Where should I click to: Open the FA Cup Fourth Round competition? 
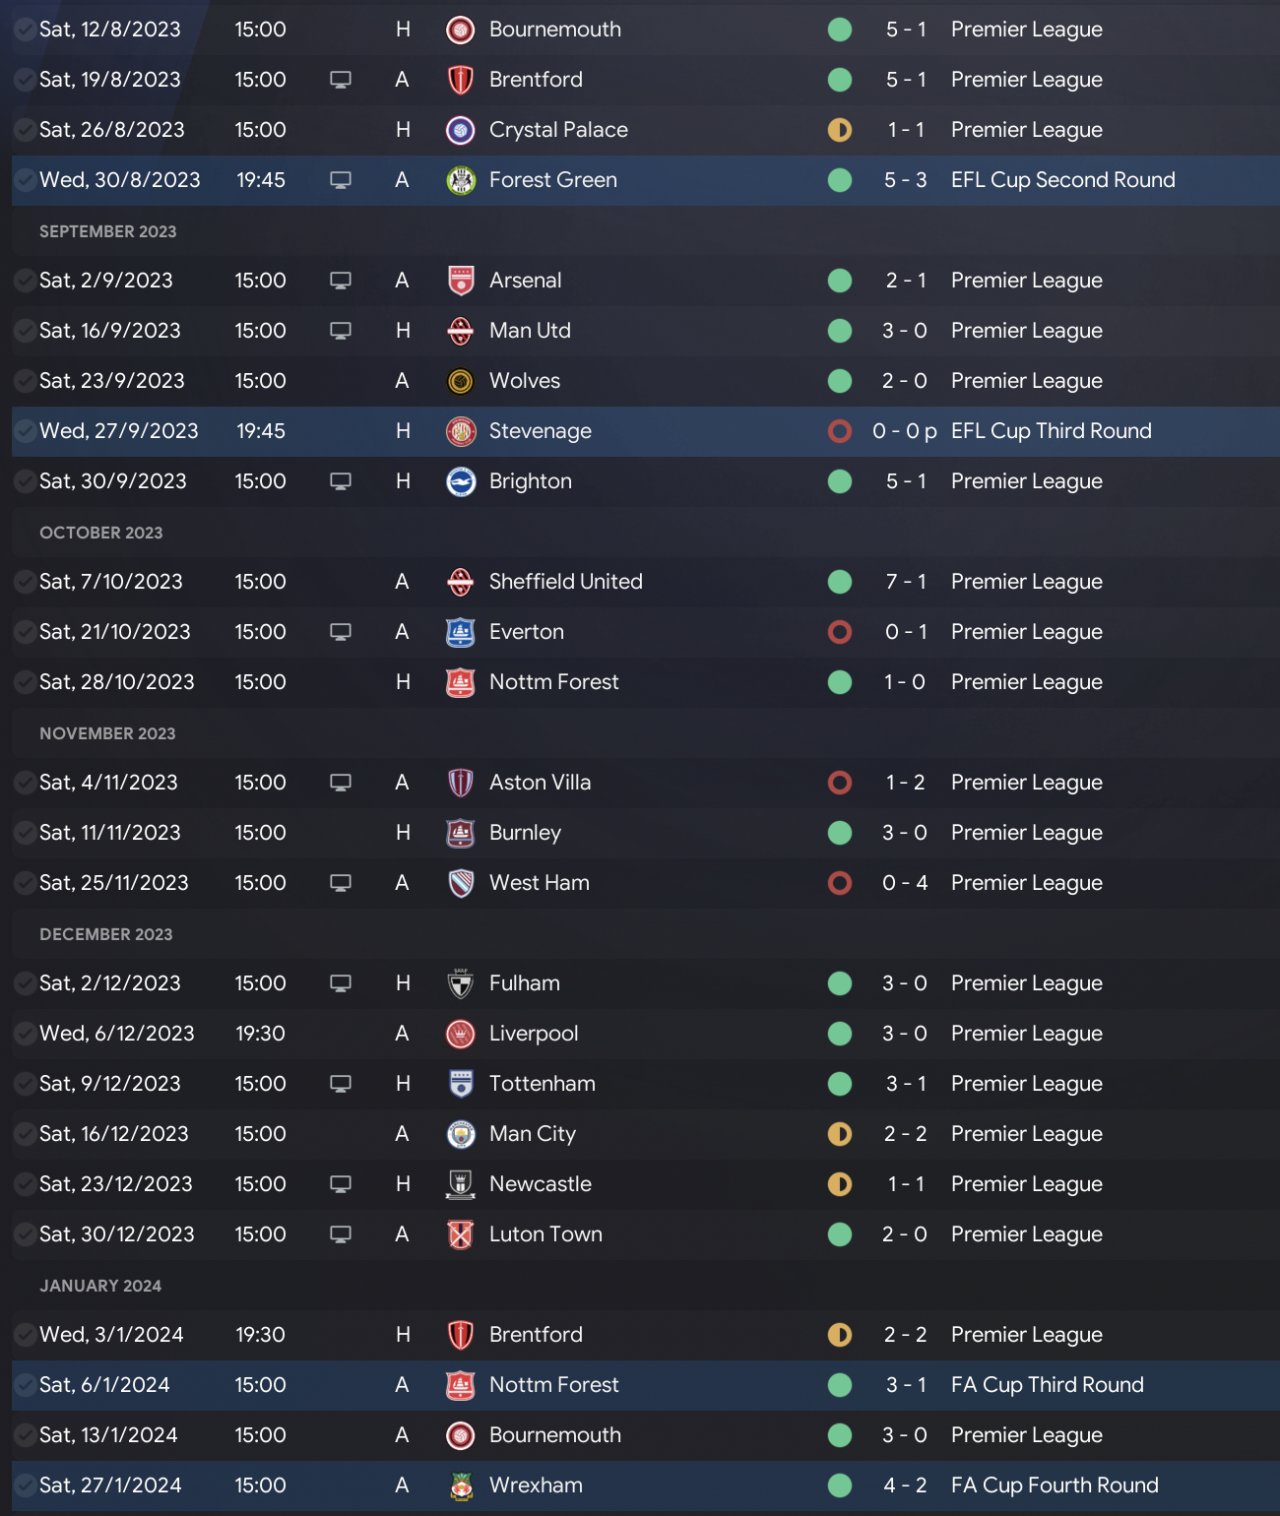pyautogui.click(x=1054, y=1486)
